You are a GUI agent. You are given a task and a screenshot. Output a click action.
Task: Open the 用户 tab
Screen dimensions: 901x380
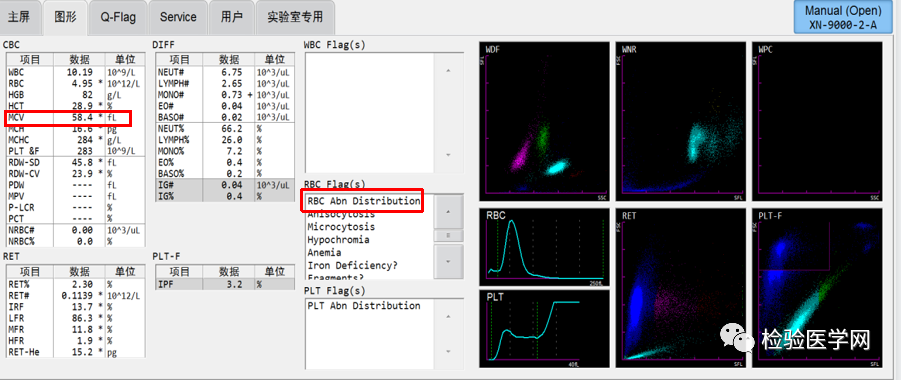tap(231, 17)
